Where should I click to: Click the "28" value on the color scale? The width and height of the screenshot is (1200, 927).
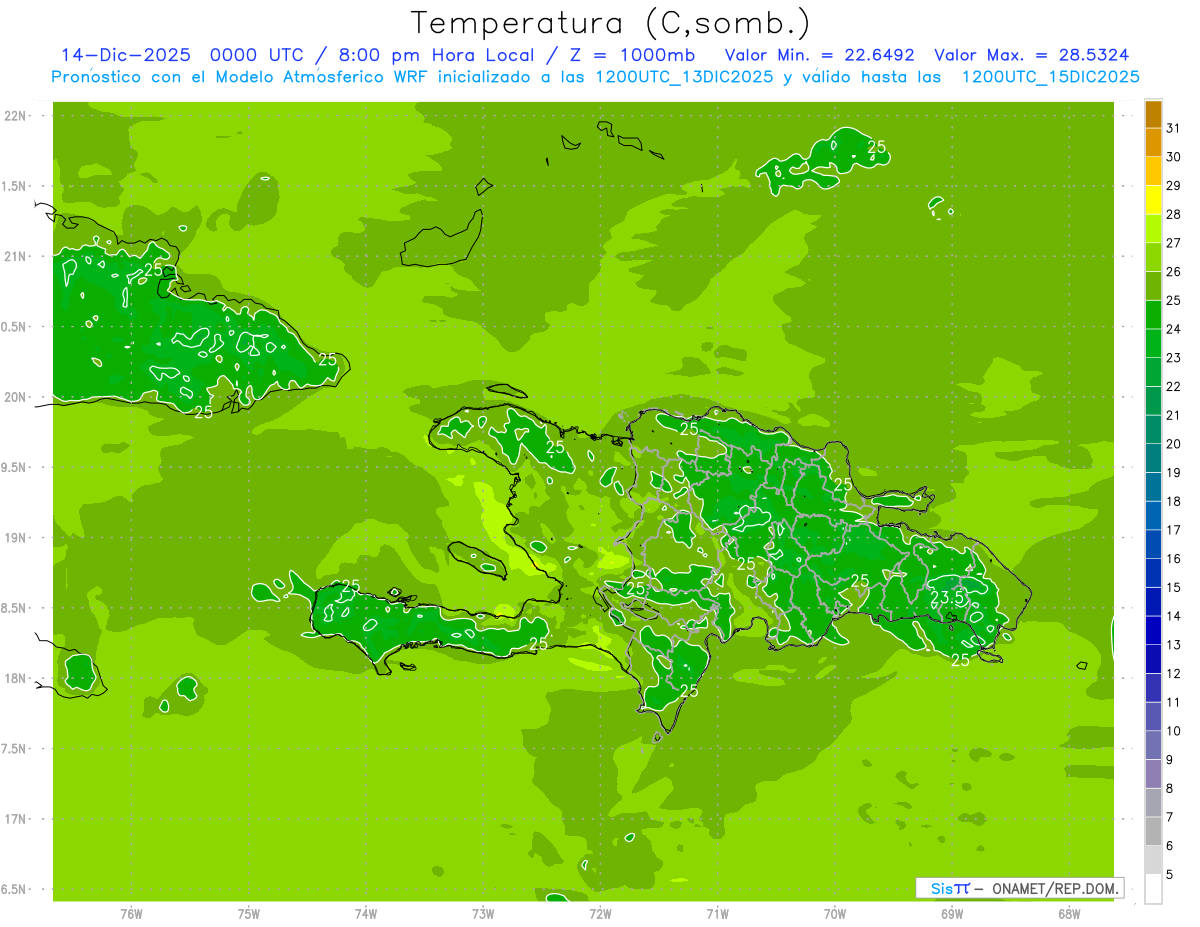click(1174, 214)
